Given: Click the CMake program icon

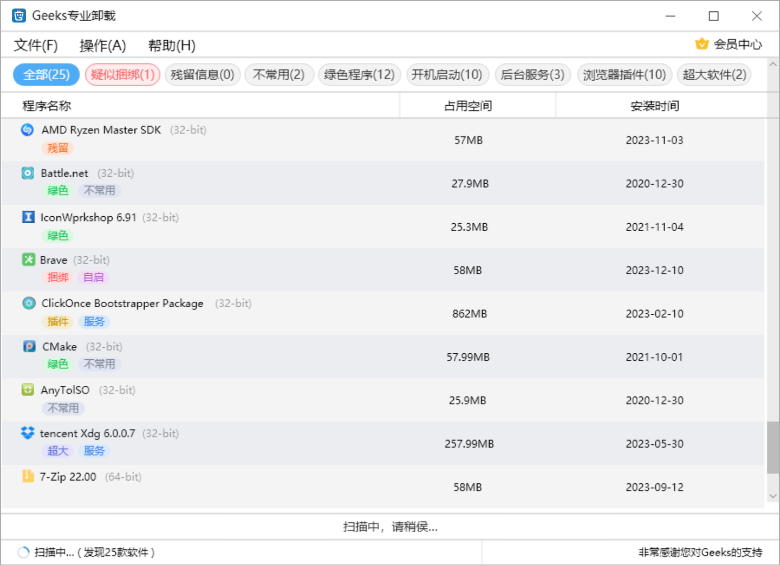Looking at the screenshot, I should tap(28, 347).
